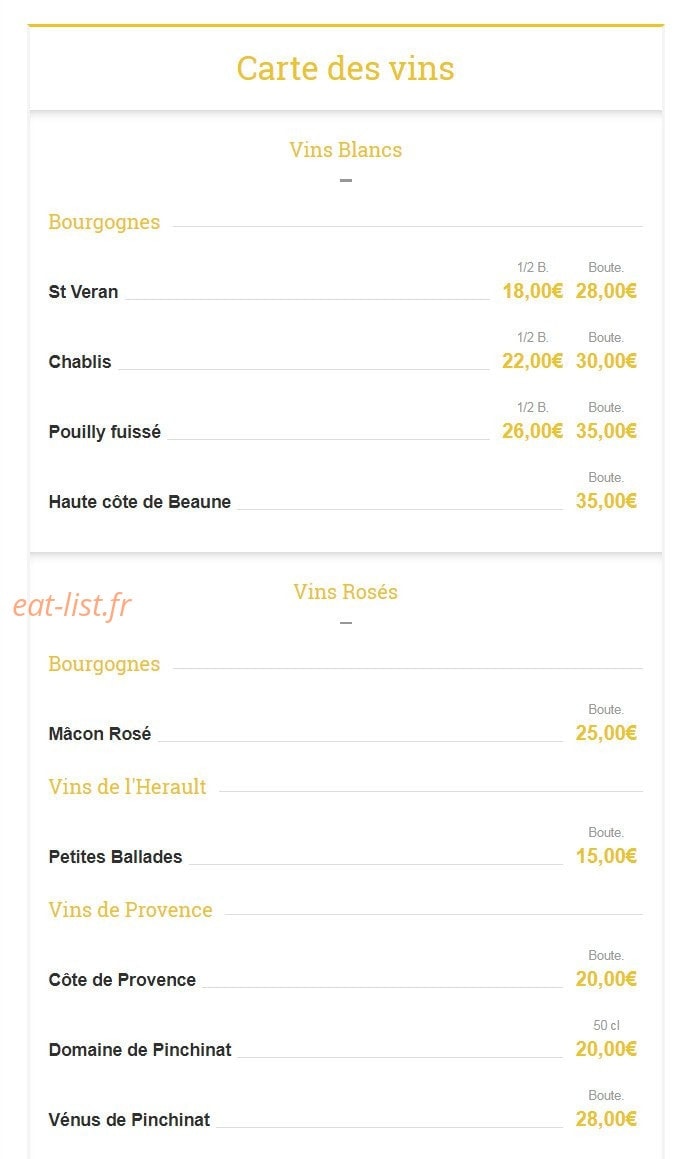Select Haute côte de Beaune entry
The image size is (696, 1159).
(x=140, y=502)
